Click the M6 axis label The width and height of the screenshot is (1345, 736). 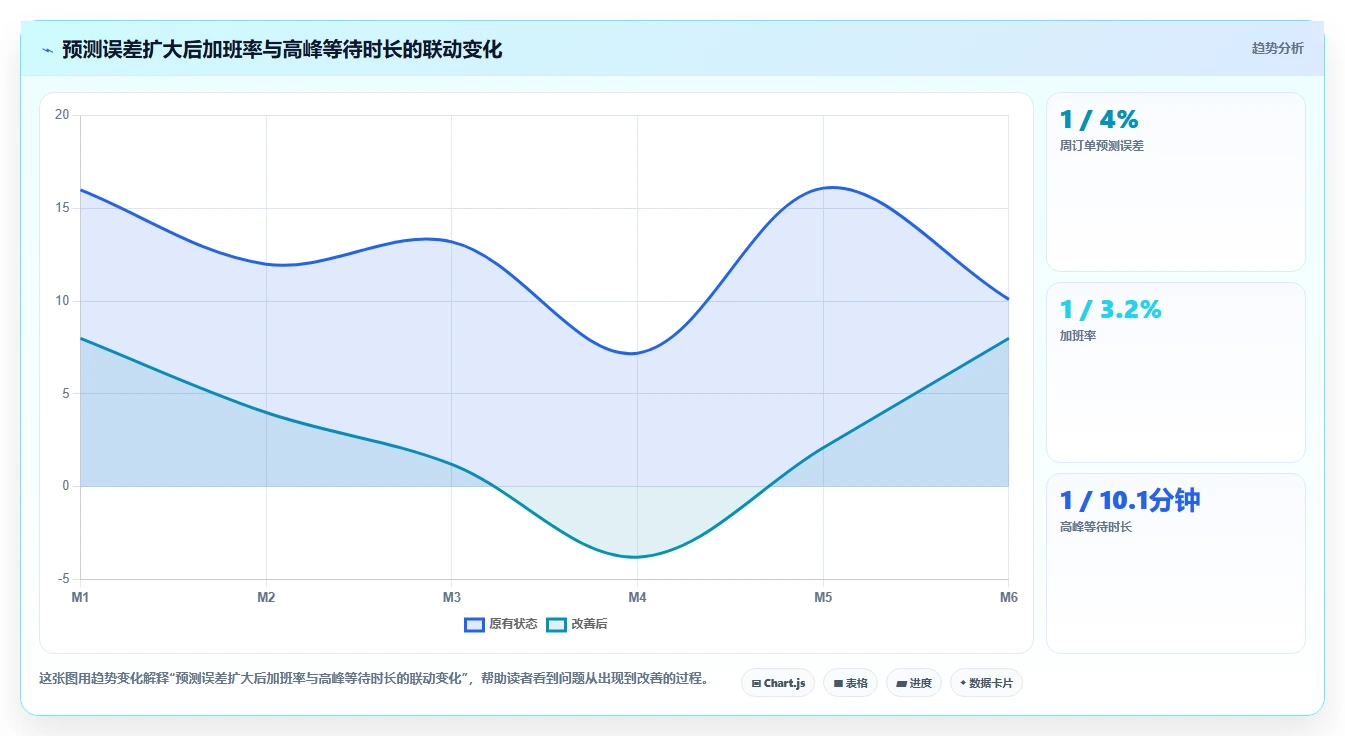tap(1009, 597)
